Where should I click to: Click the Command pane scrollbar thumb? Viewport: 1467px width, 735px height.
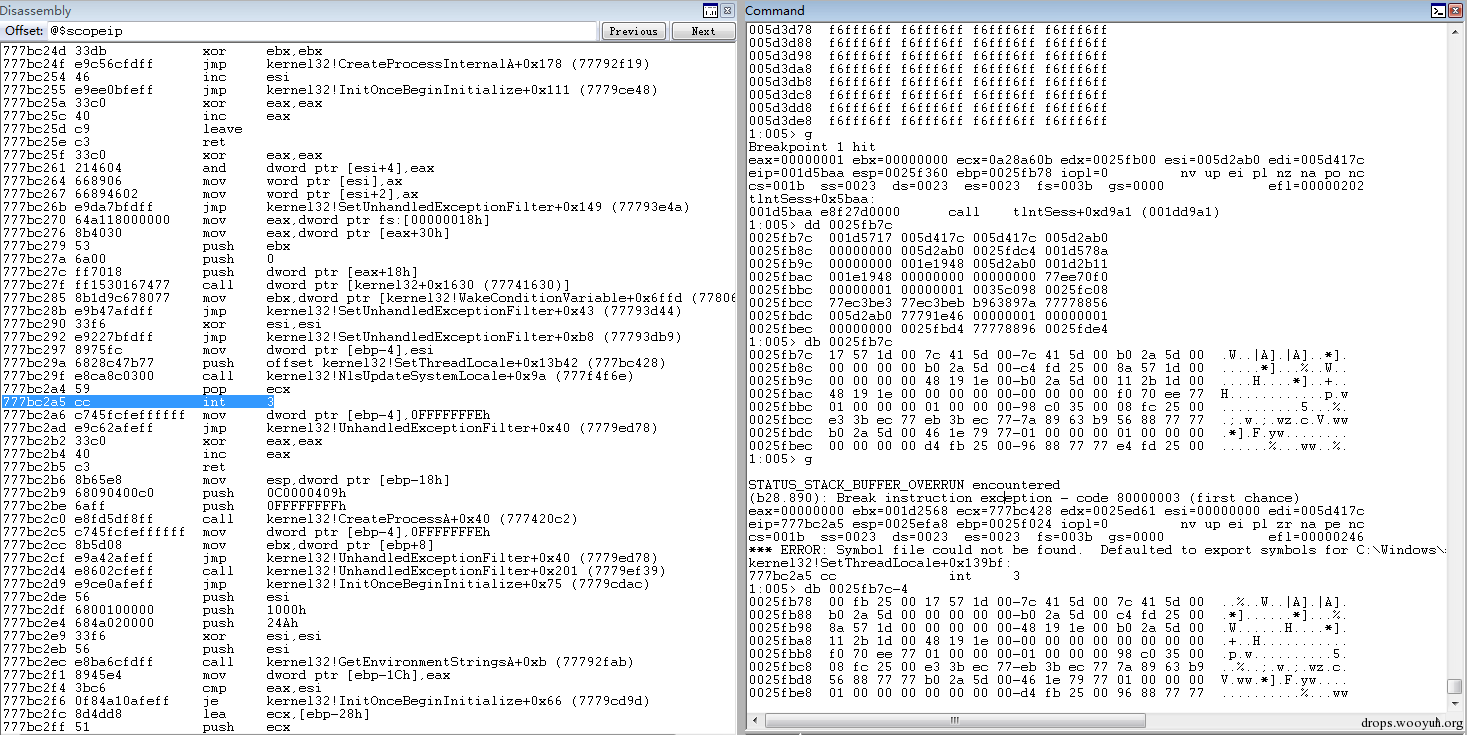[x=1455, y=686]
